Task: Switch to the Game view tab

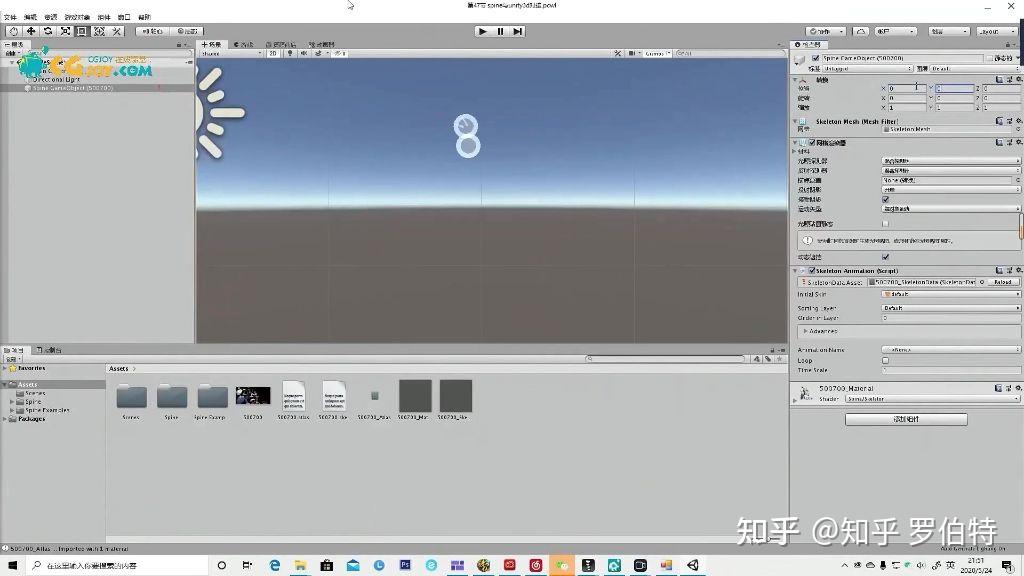Action: [245, 44]
